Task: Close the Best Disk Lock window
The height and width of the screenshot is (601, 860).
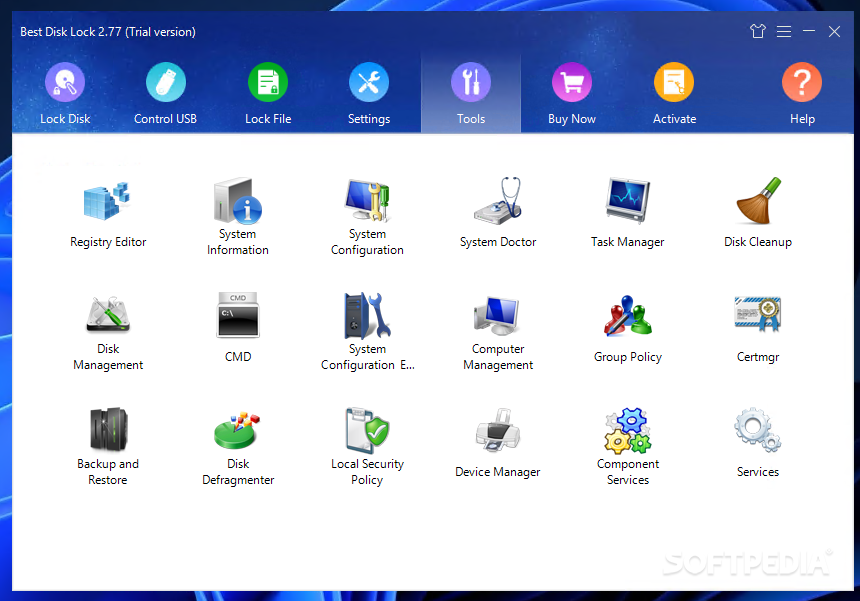Action: [x=834, y=31]
